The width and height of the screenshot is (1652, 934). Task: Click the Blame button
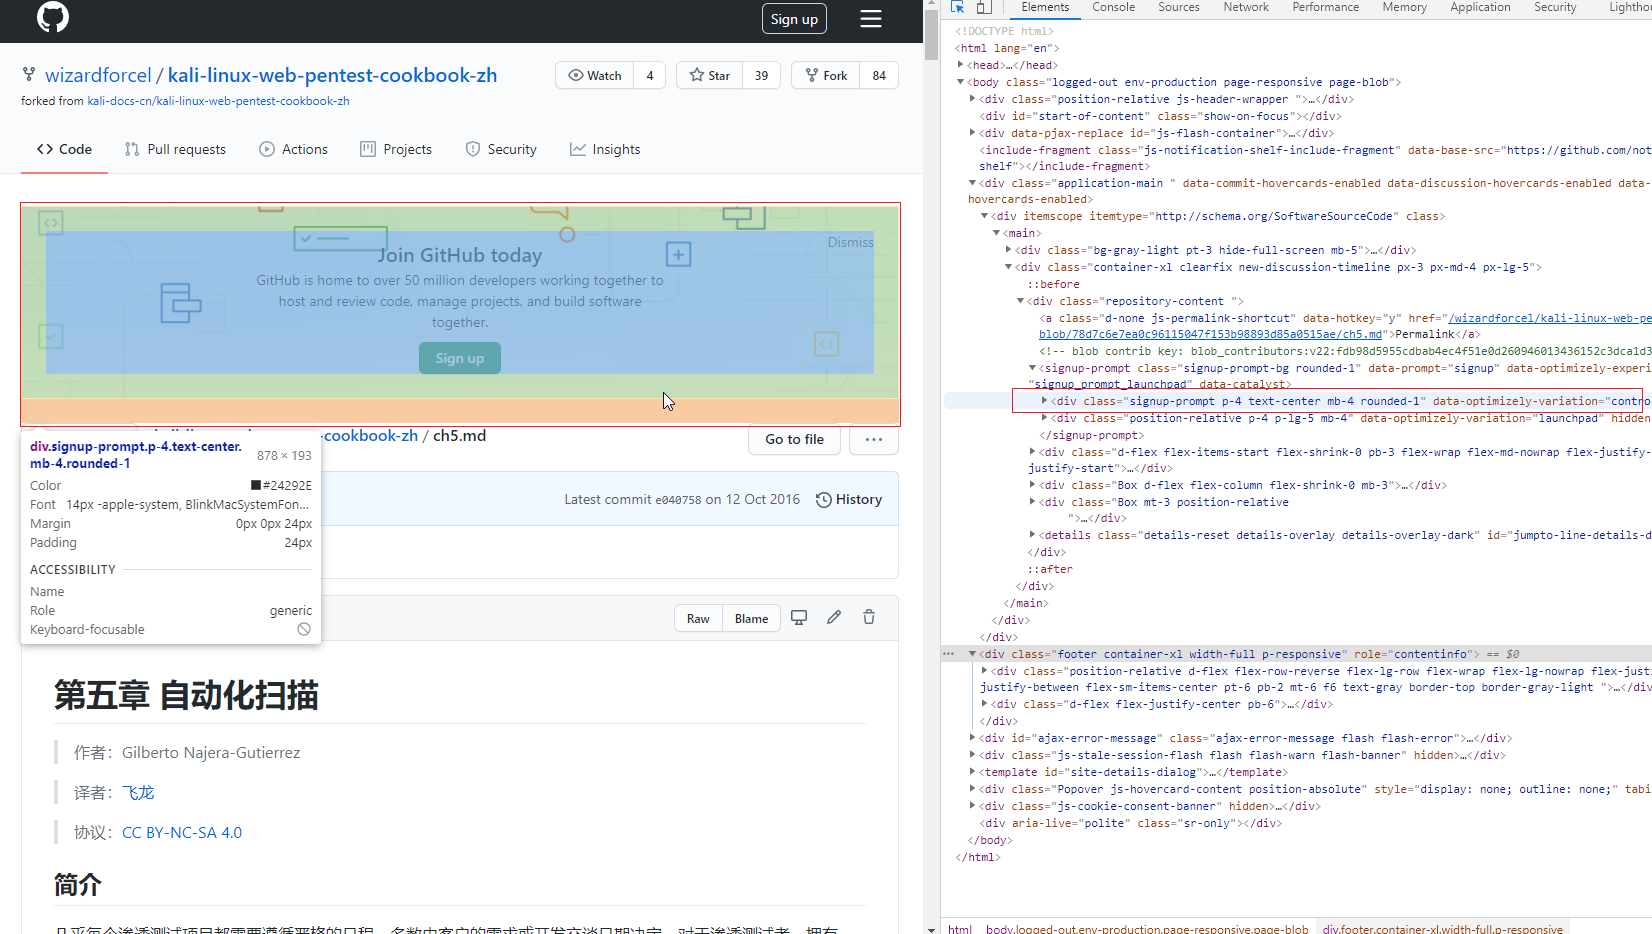(x=752, y=618)
